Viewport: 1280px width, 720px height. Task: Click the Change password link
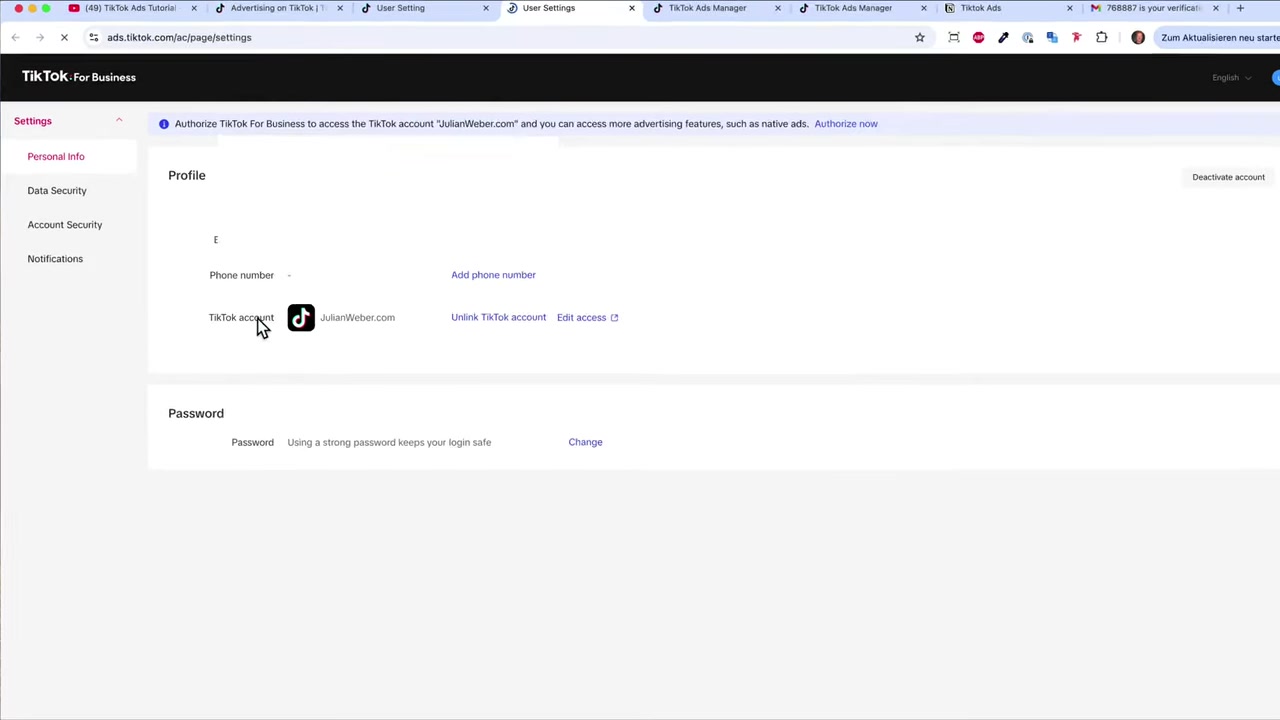click(585, 442)
